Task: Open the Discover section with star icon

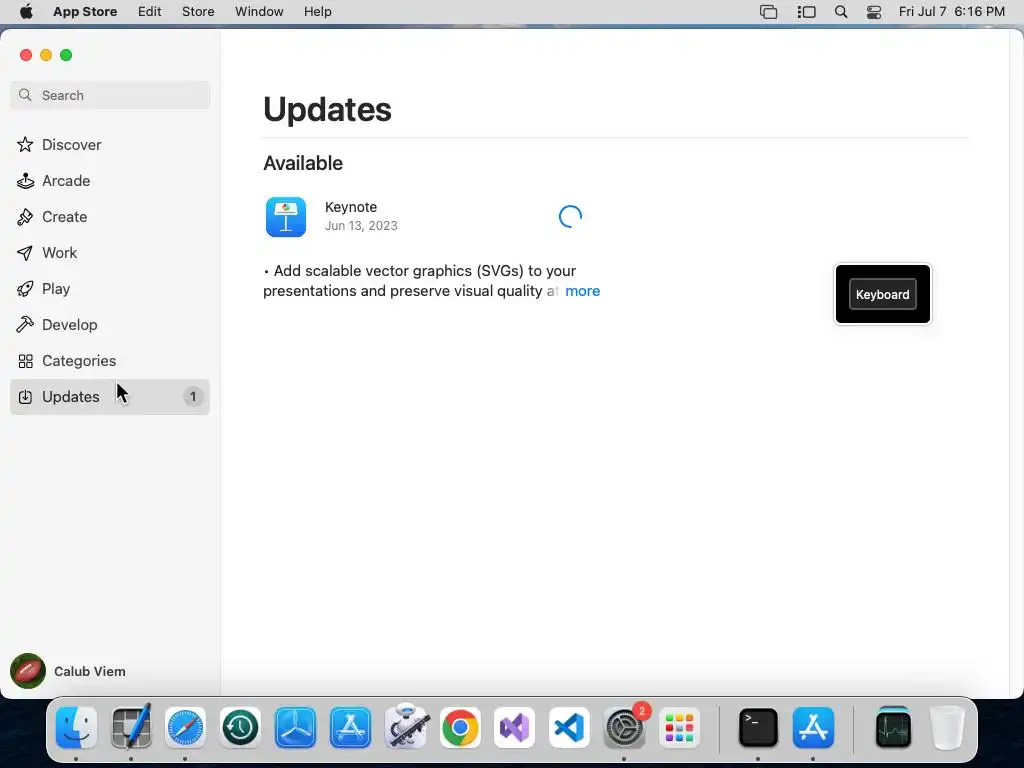Action: click(x=110, y=144)
